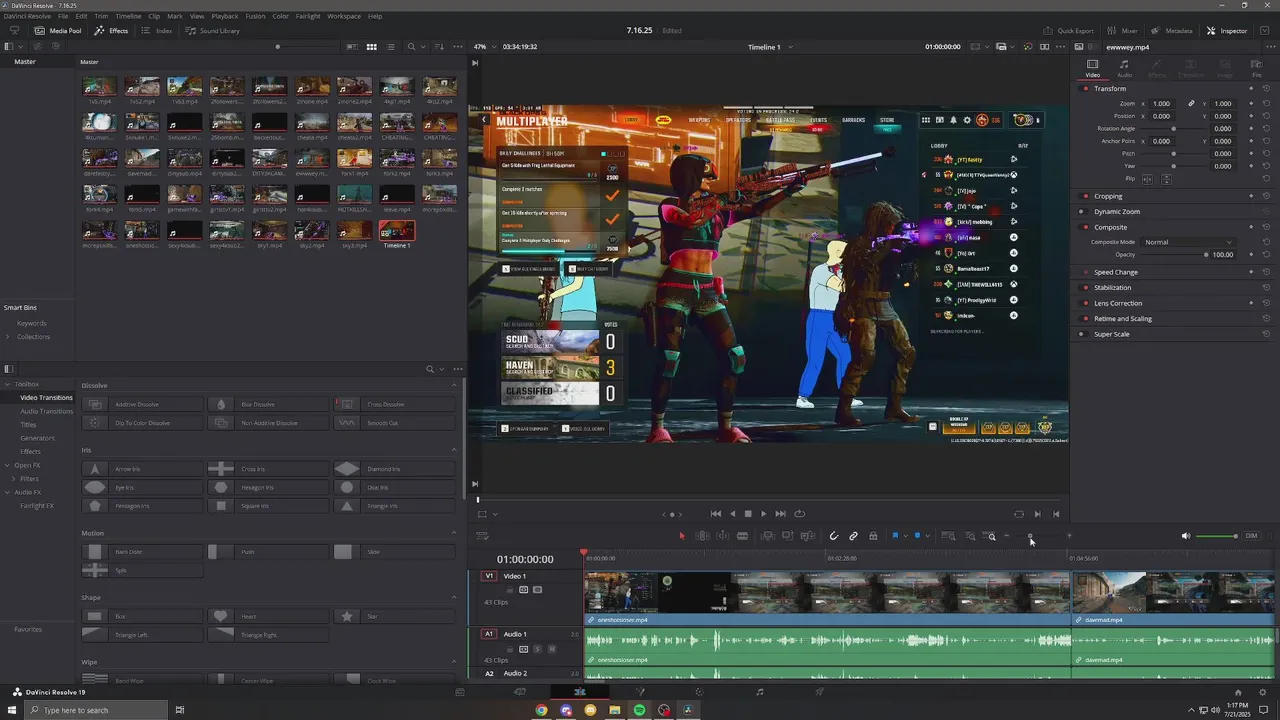Toggle the Position Lock padlock icon
The height and width of the screenshot is (720, 1280).
click(x=873, y=536)
